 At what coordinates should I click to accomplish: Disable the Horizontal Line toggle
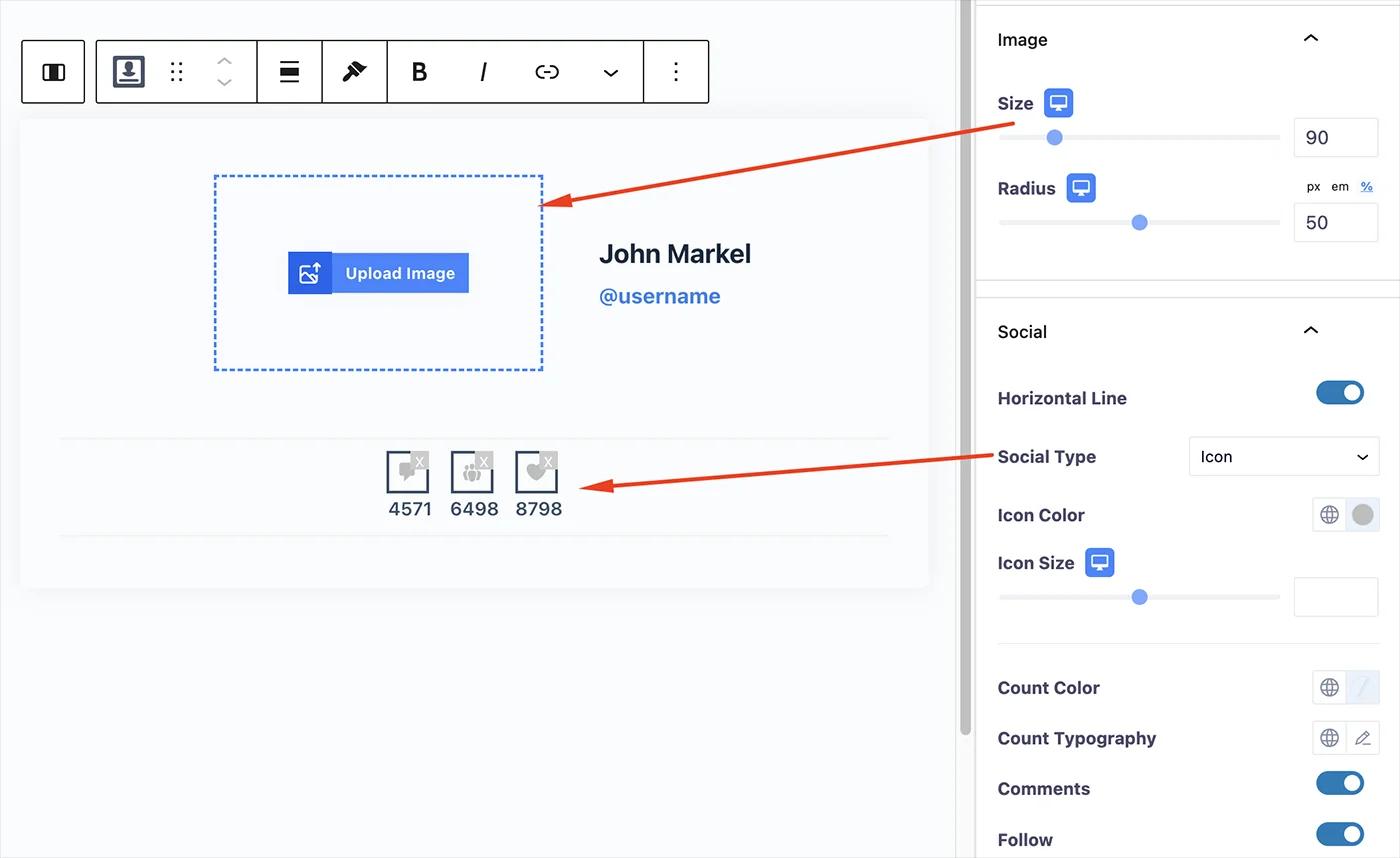coord(1340,392)
